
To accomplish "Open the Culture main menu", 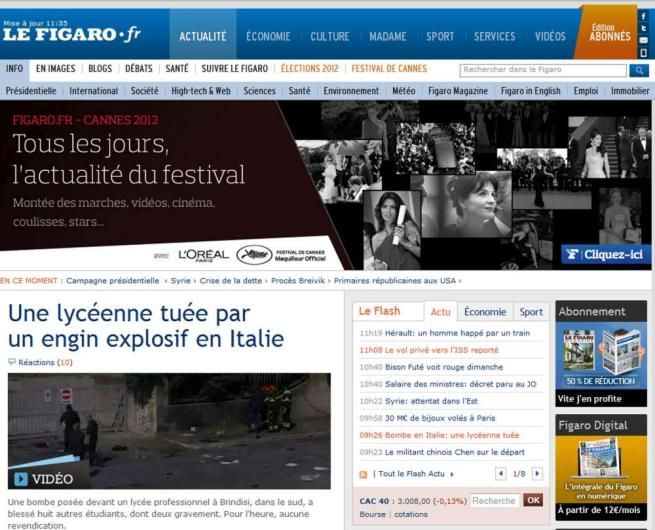I will point(330,36).
